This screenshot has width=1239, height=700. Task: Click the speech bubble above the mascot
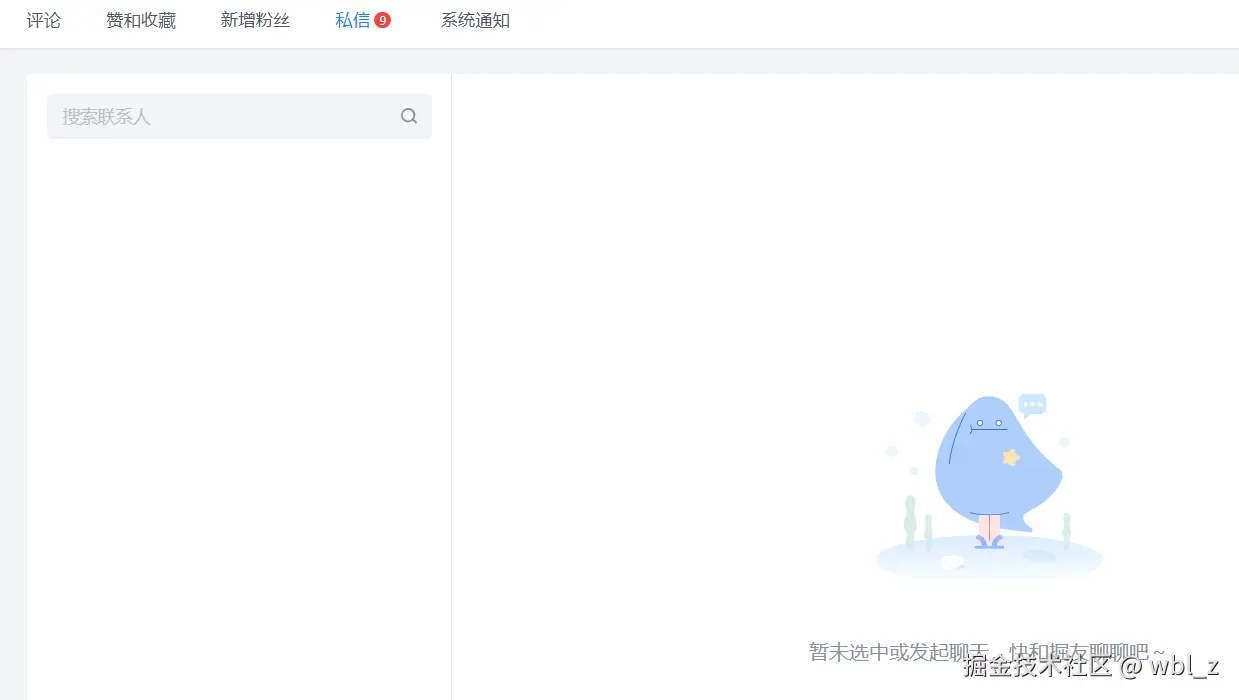pos(1031,404)
